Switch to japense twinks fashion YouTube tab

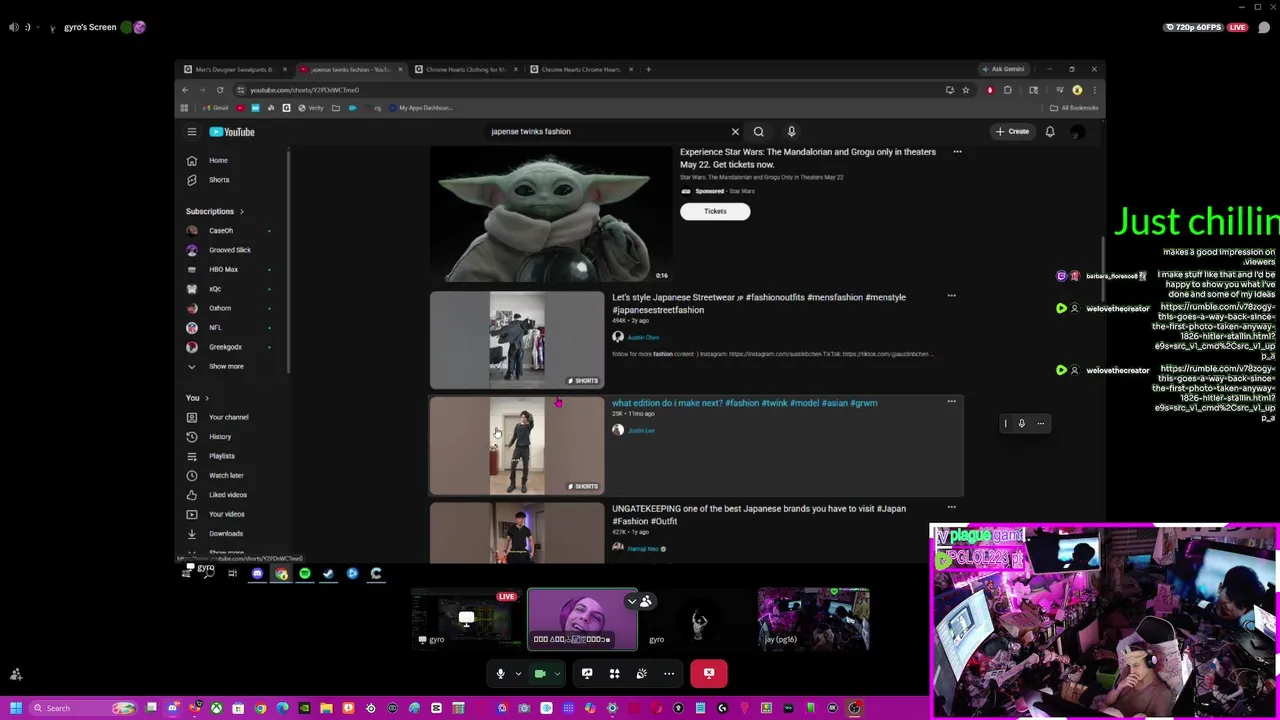coord(350,70)
